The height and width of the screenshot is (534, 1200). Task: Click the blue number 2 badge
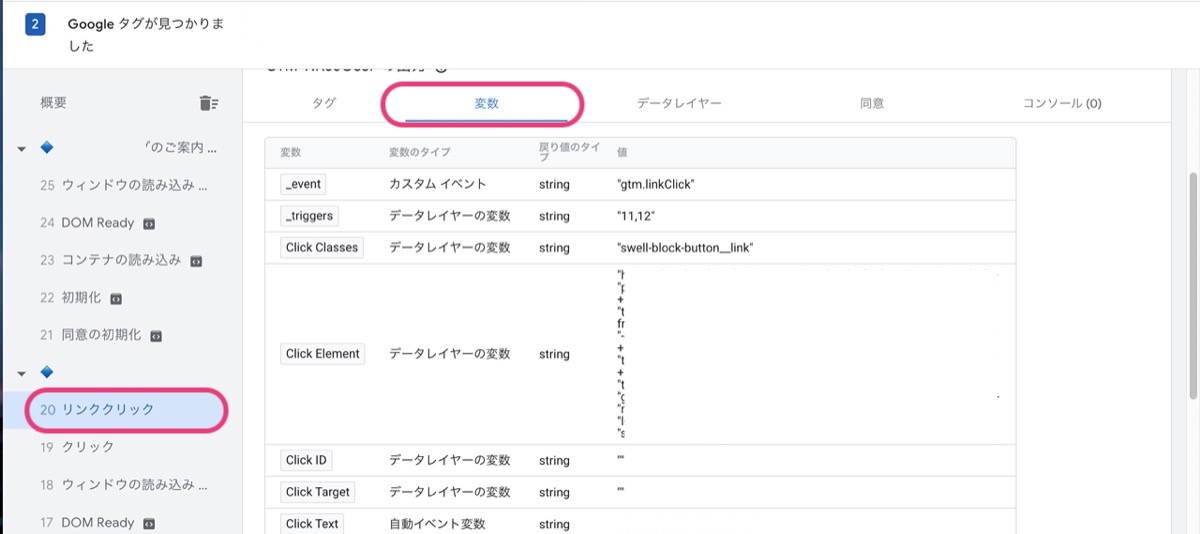point(36,24)
